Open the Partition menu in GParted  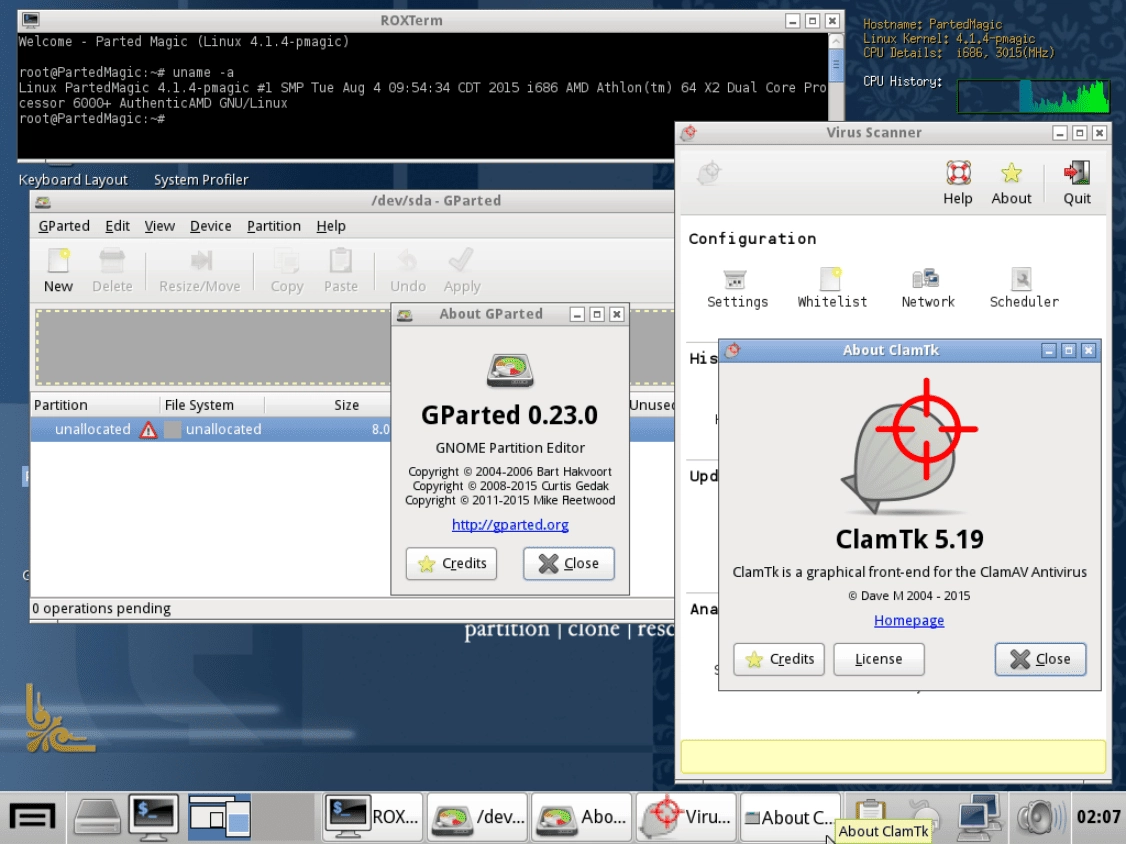click(274, 226)
